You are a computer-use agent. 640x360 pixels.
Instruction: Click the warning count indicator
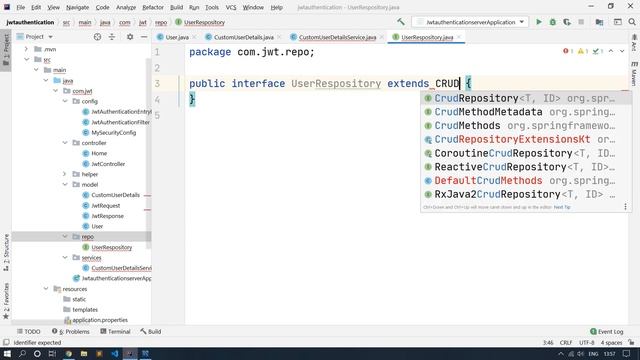583,51
